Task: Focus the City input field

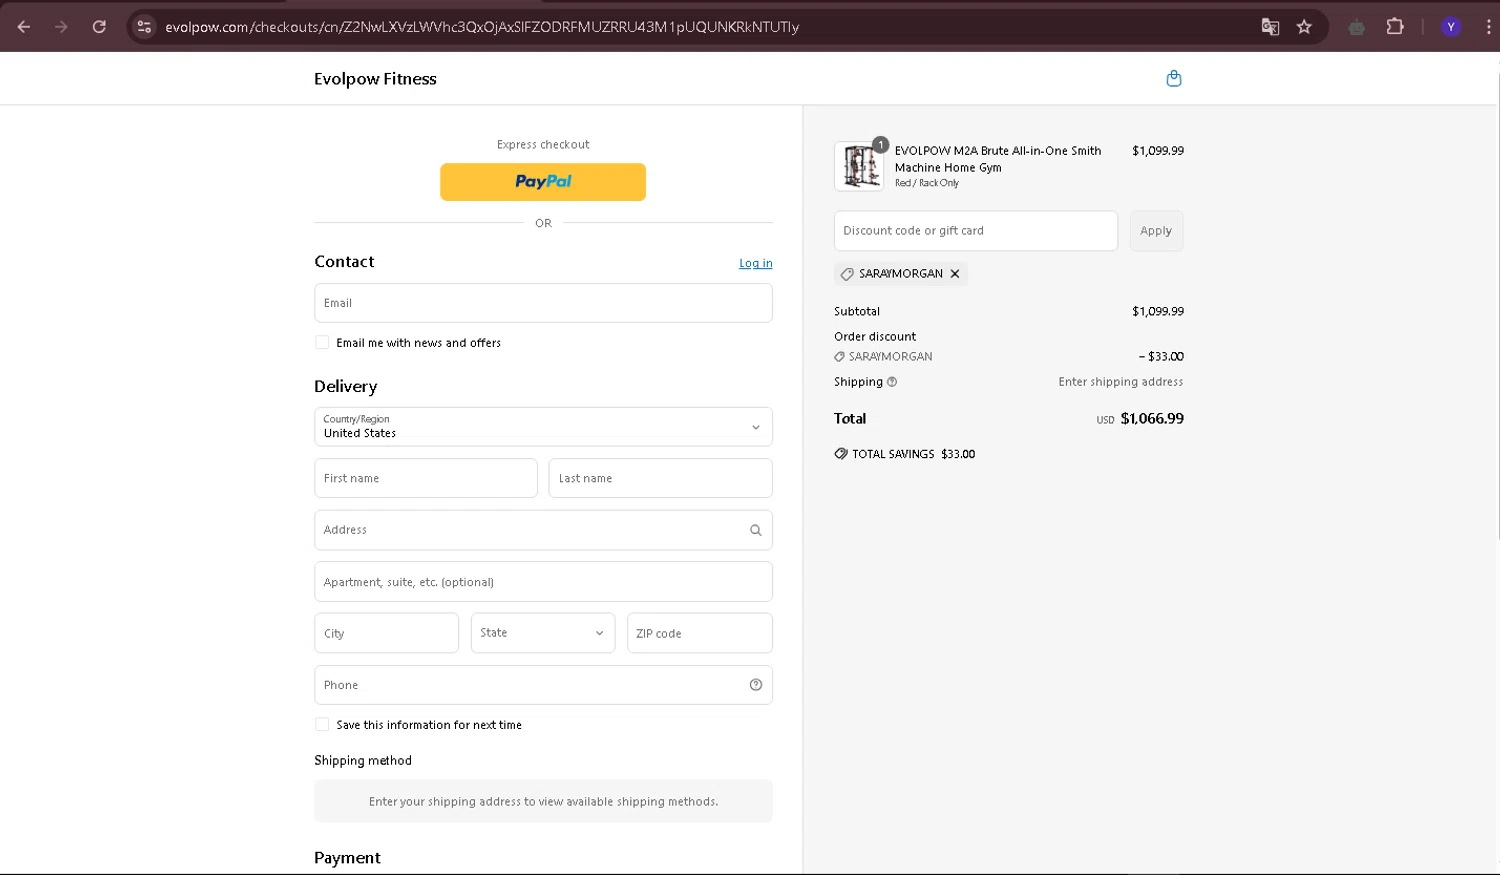Action: pos(387,633)
